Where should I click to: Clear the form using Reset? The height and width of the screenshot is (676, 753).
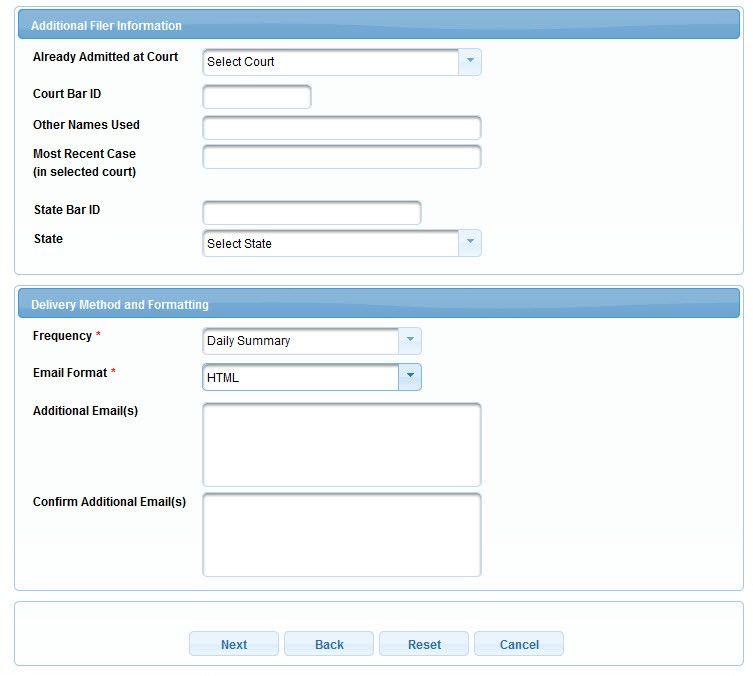coord(424,644)
